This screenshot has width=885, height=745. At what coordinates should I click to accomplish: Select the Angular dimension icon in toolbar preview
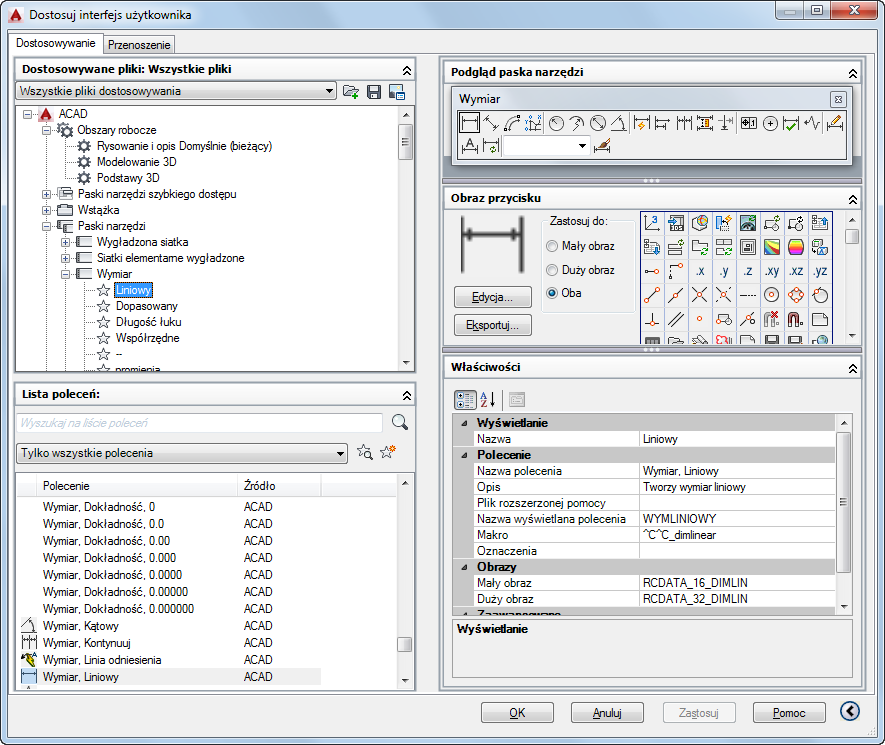(619, 123)
